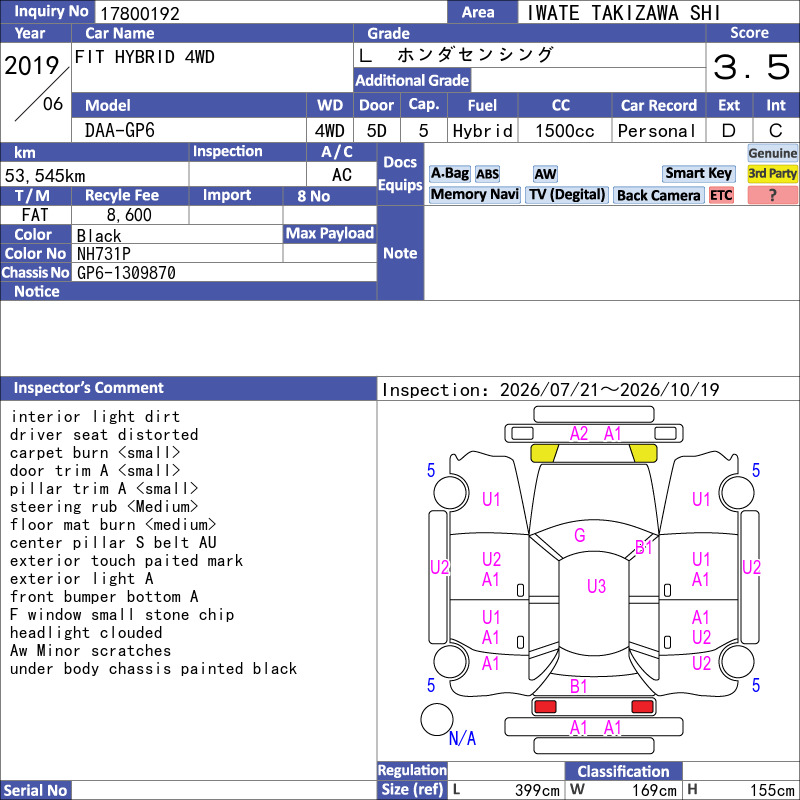Click the Smart Key badge
Image resolution: width=800 pixels, height=800 pixels.
point(698,173)
